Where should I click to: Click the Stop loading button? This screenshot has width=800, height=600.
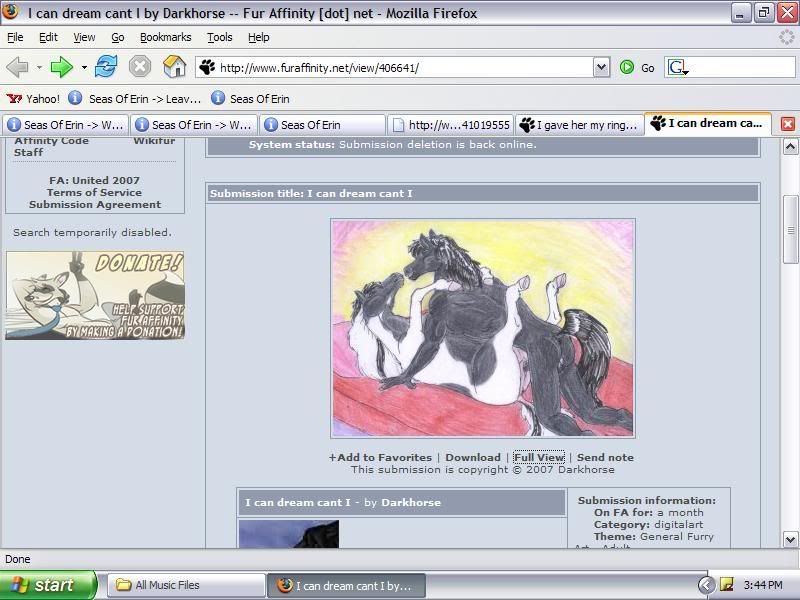coord(140,67)
